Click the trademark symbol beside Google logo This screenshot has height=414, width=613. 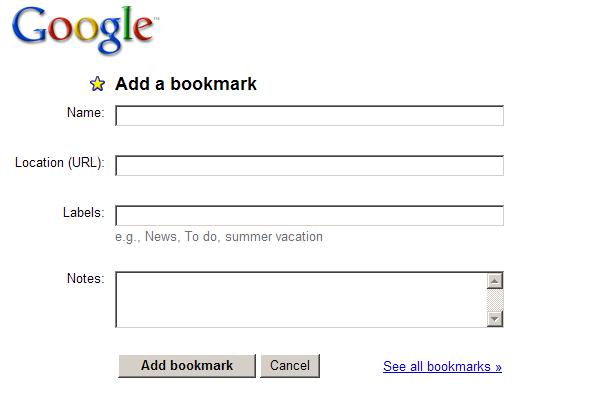click(156, 17)
